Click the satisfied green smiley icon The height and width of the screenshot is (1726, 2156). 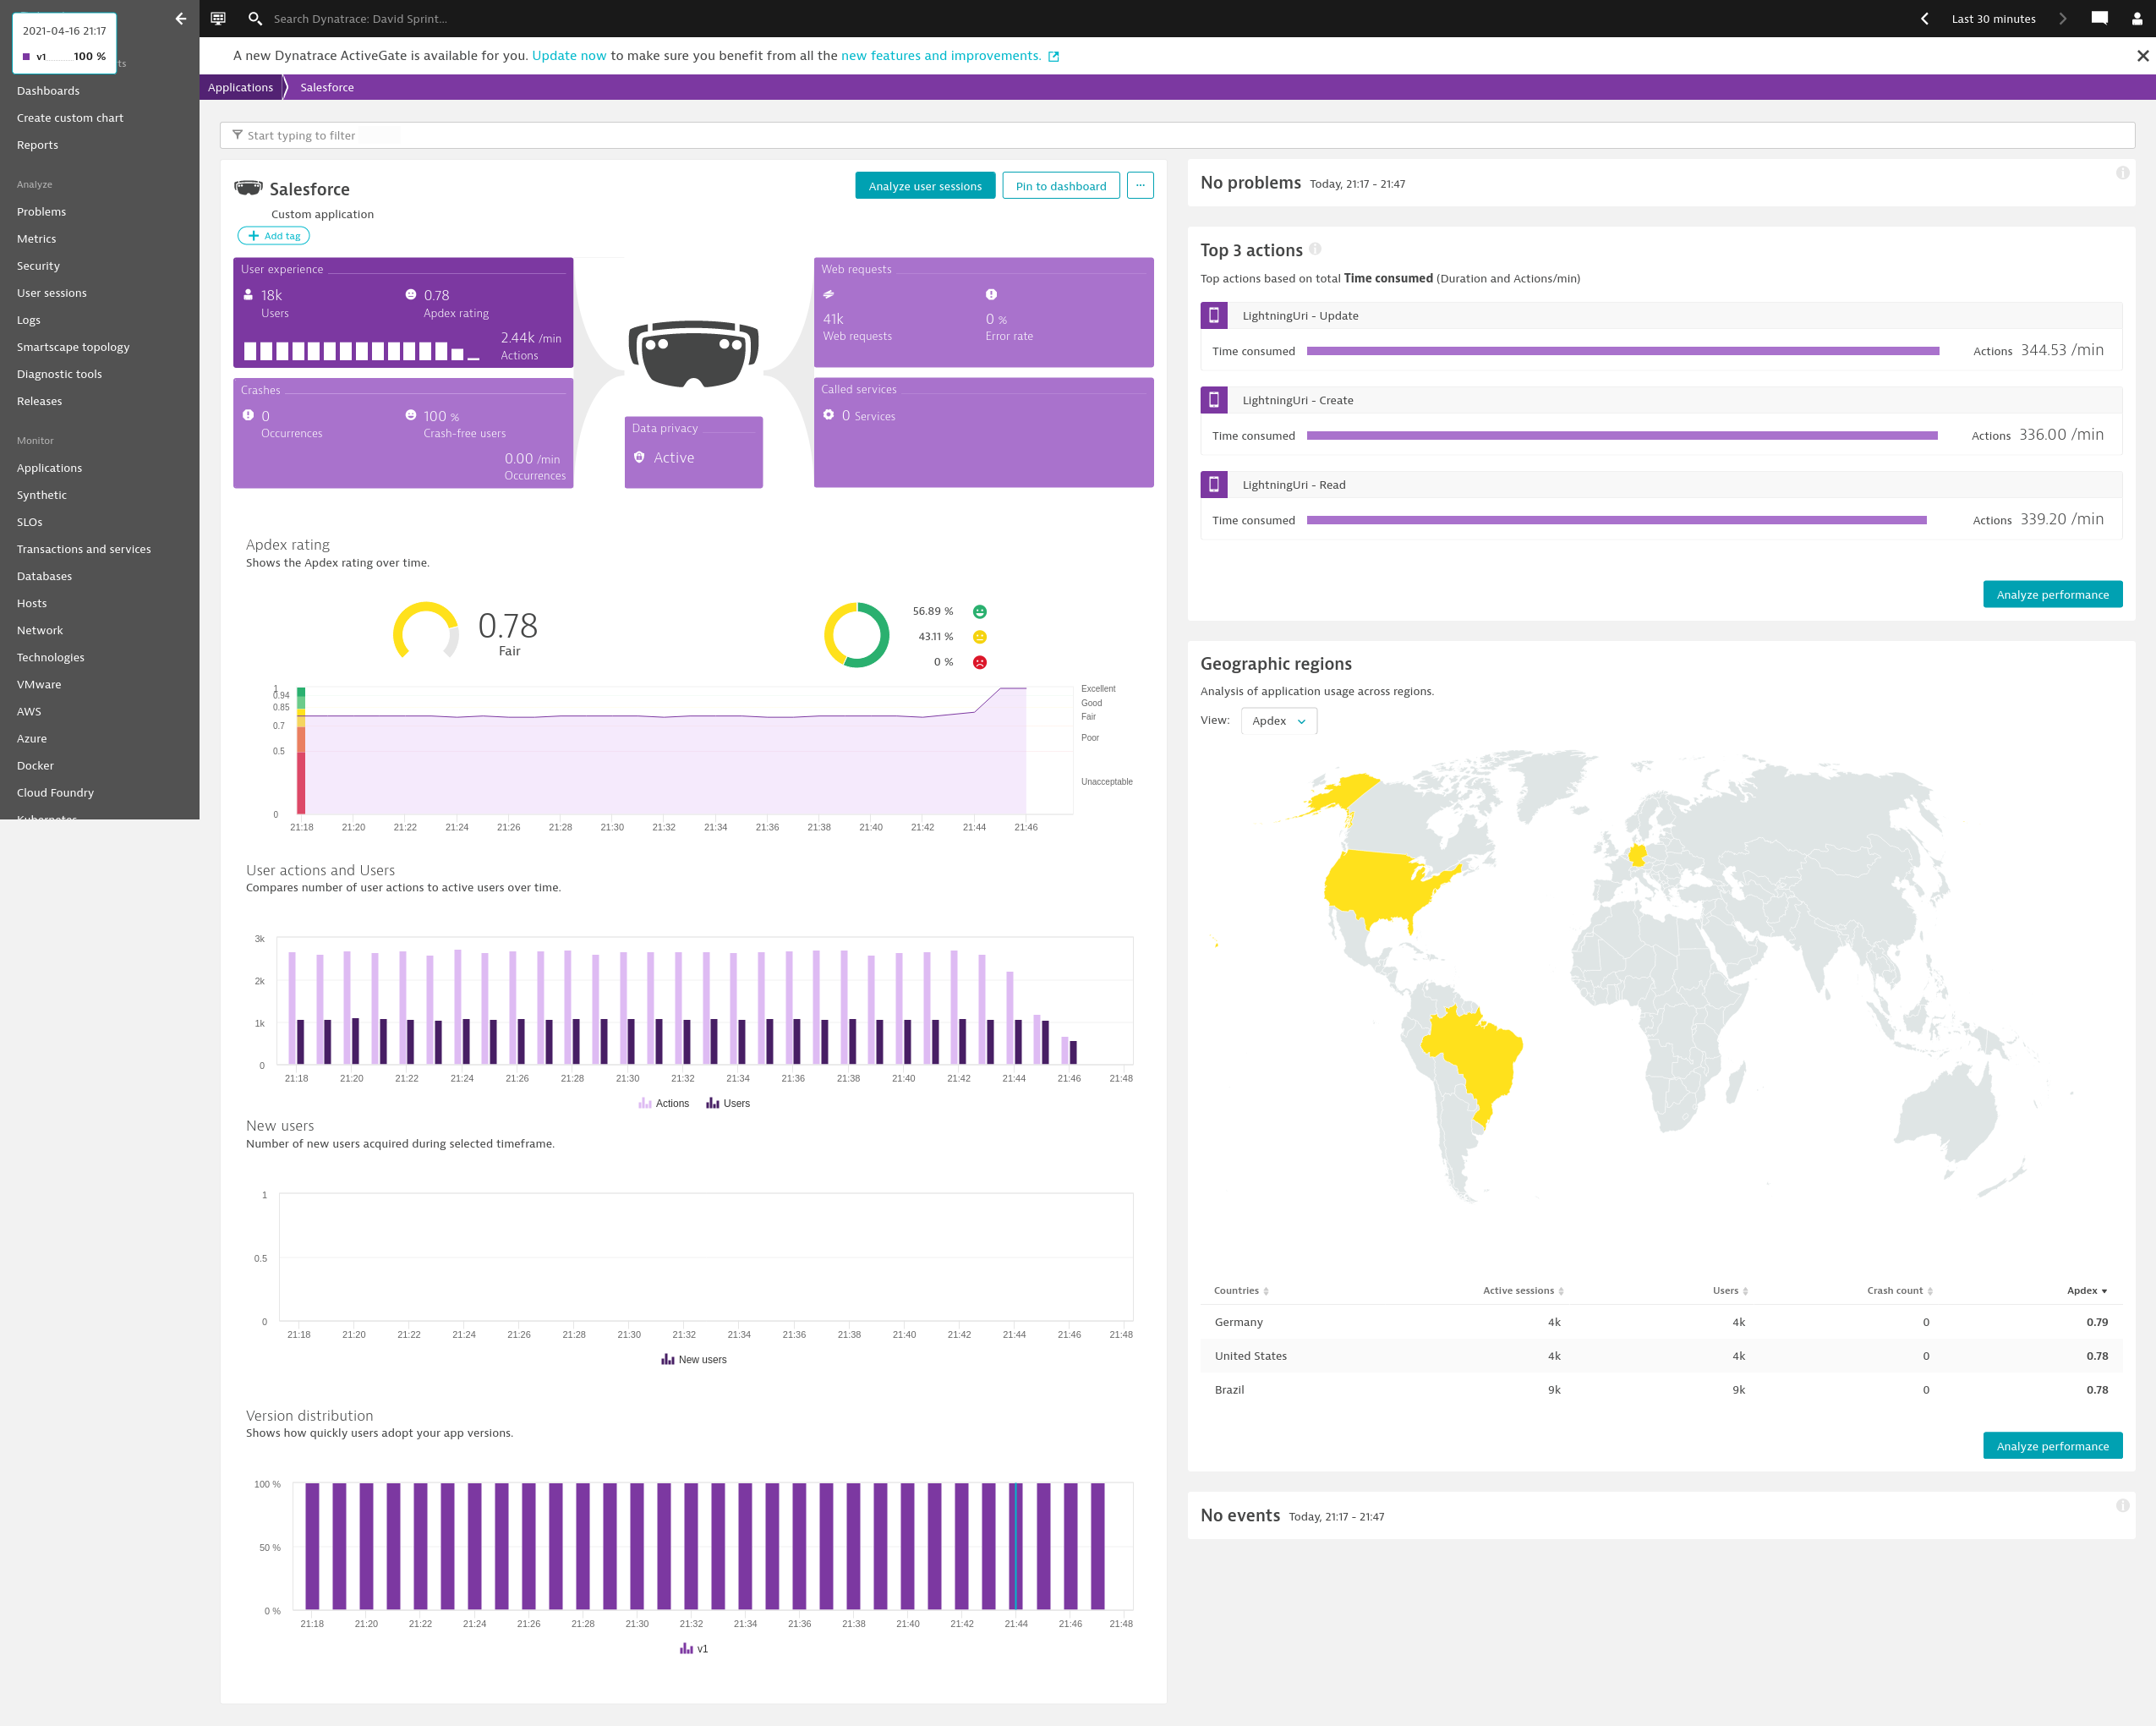tap(980, 611)
